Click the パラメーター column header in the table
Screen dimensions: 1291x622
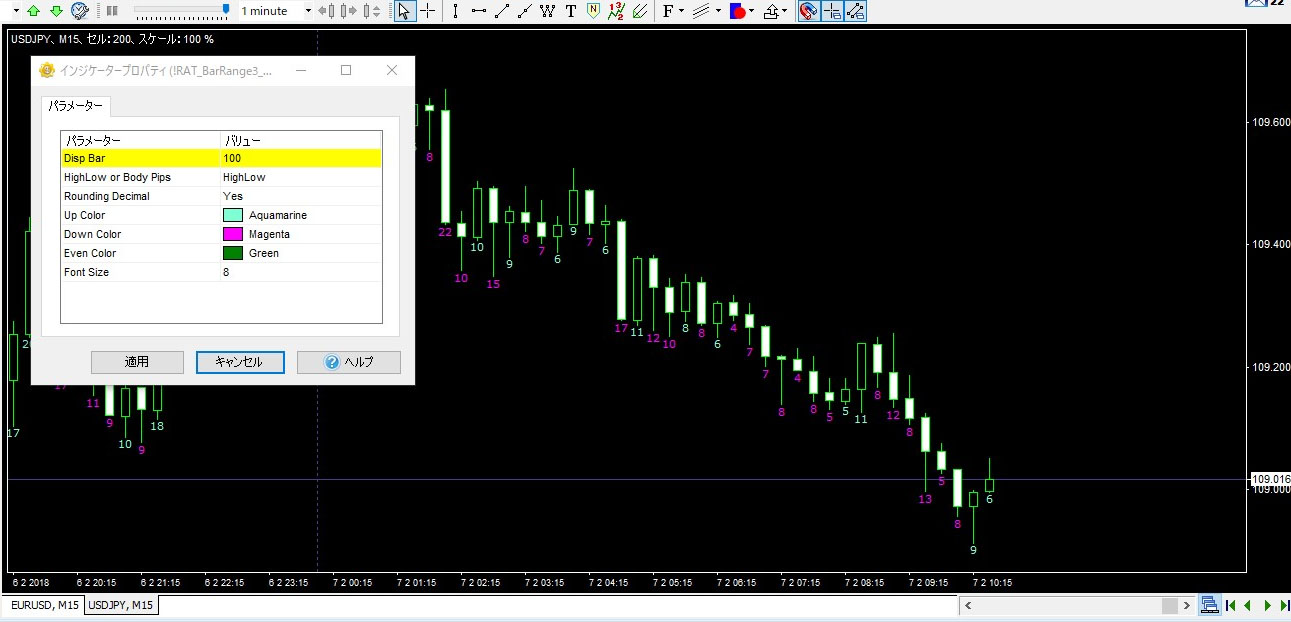[141, 140]
